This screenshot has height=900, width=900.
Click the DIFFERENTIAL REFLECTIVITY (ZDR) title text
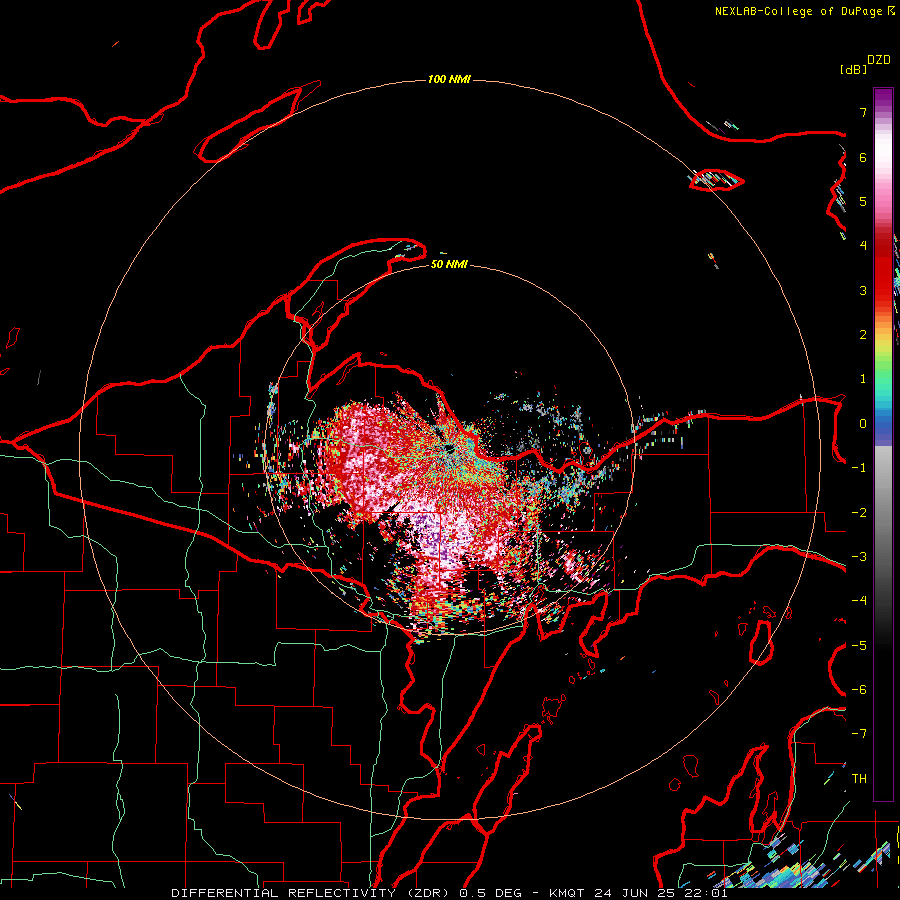click(x=311, y=893)
